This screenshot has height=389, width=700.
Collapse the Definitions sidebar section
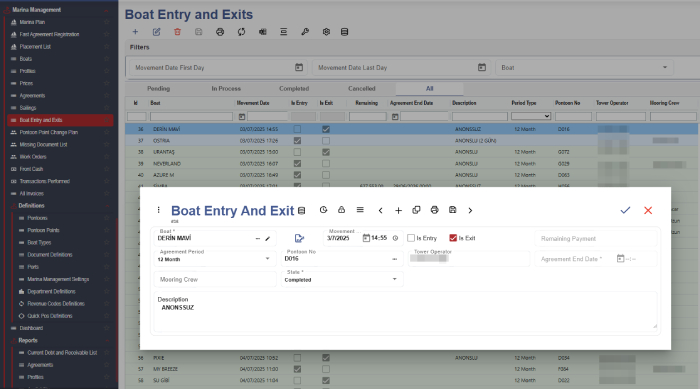(x=107, y=206)
